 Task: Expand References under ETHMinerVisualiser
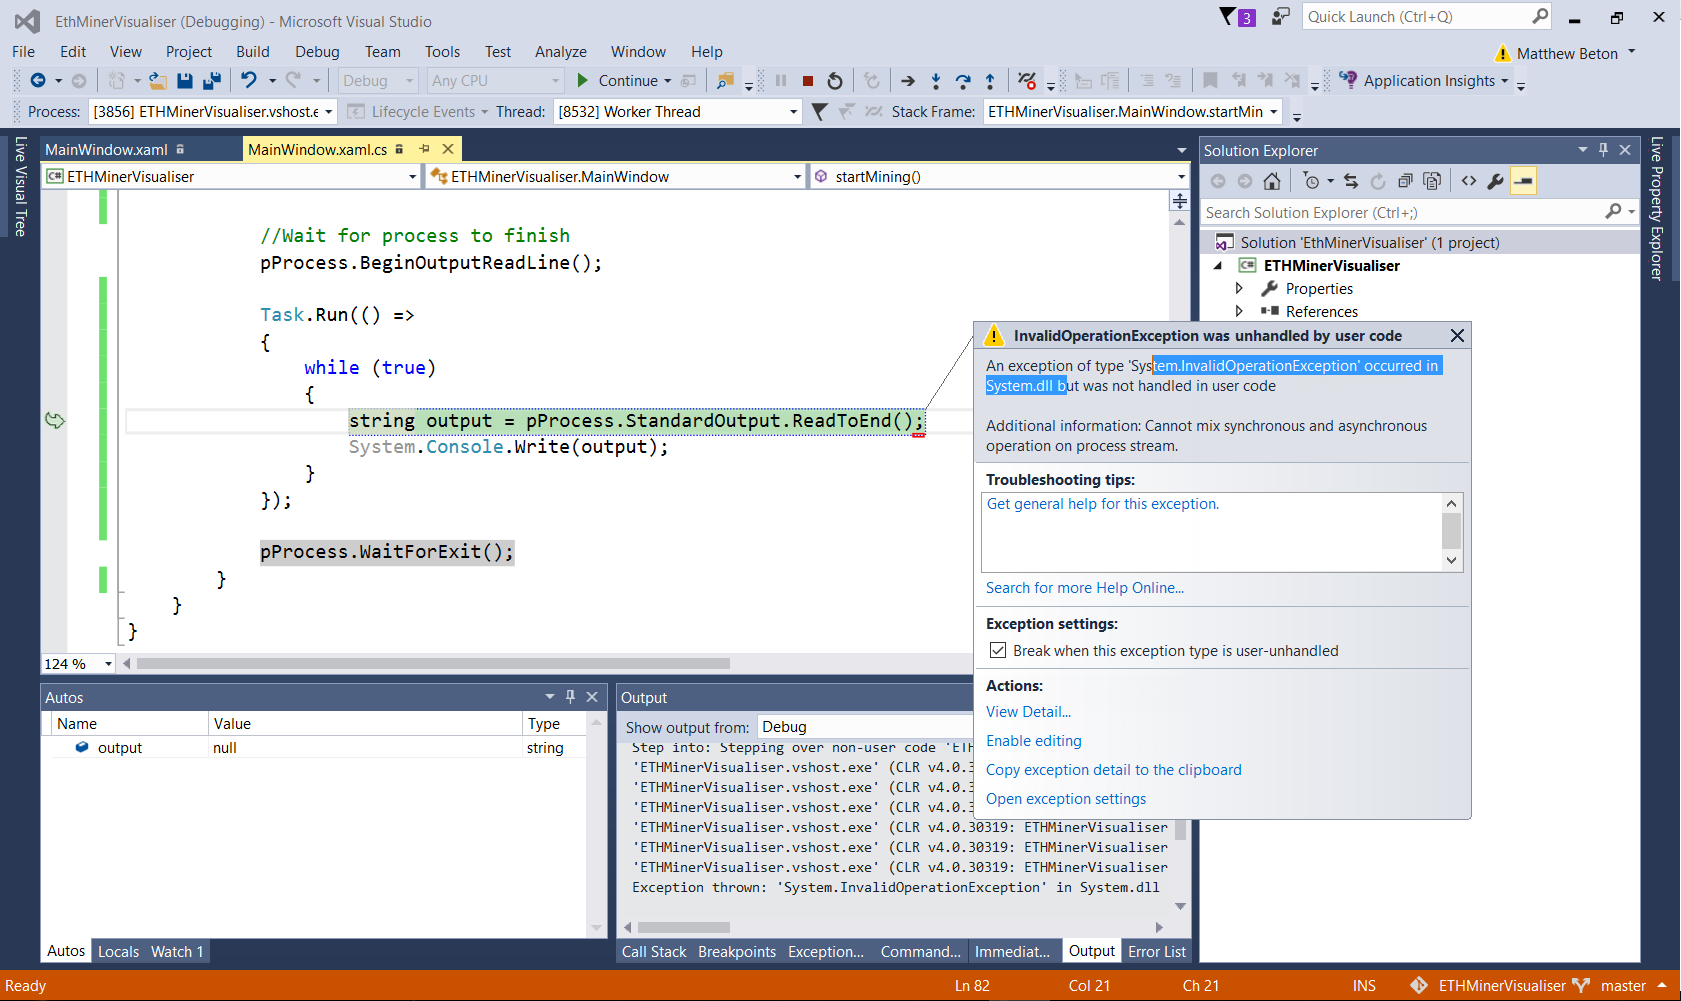(1240, 311)
